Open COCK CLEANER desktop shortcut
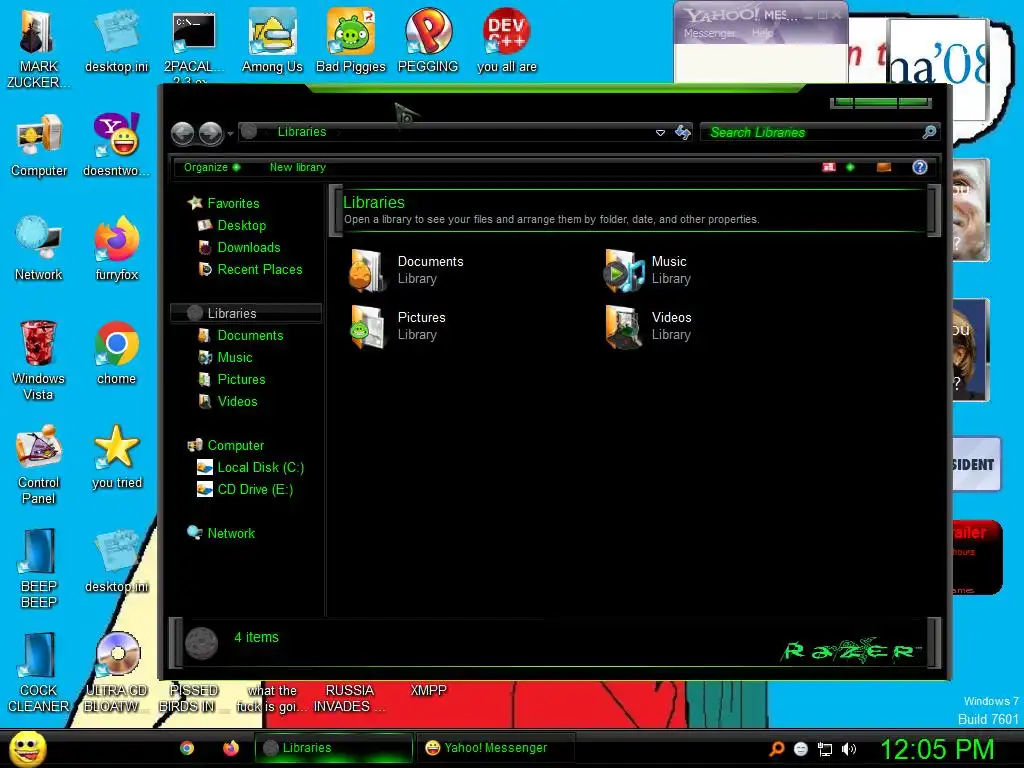This screenshot has width=1024, height=768. tap(39, 673)
